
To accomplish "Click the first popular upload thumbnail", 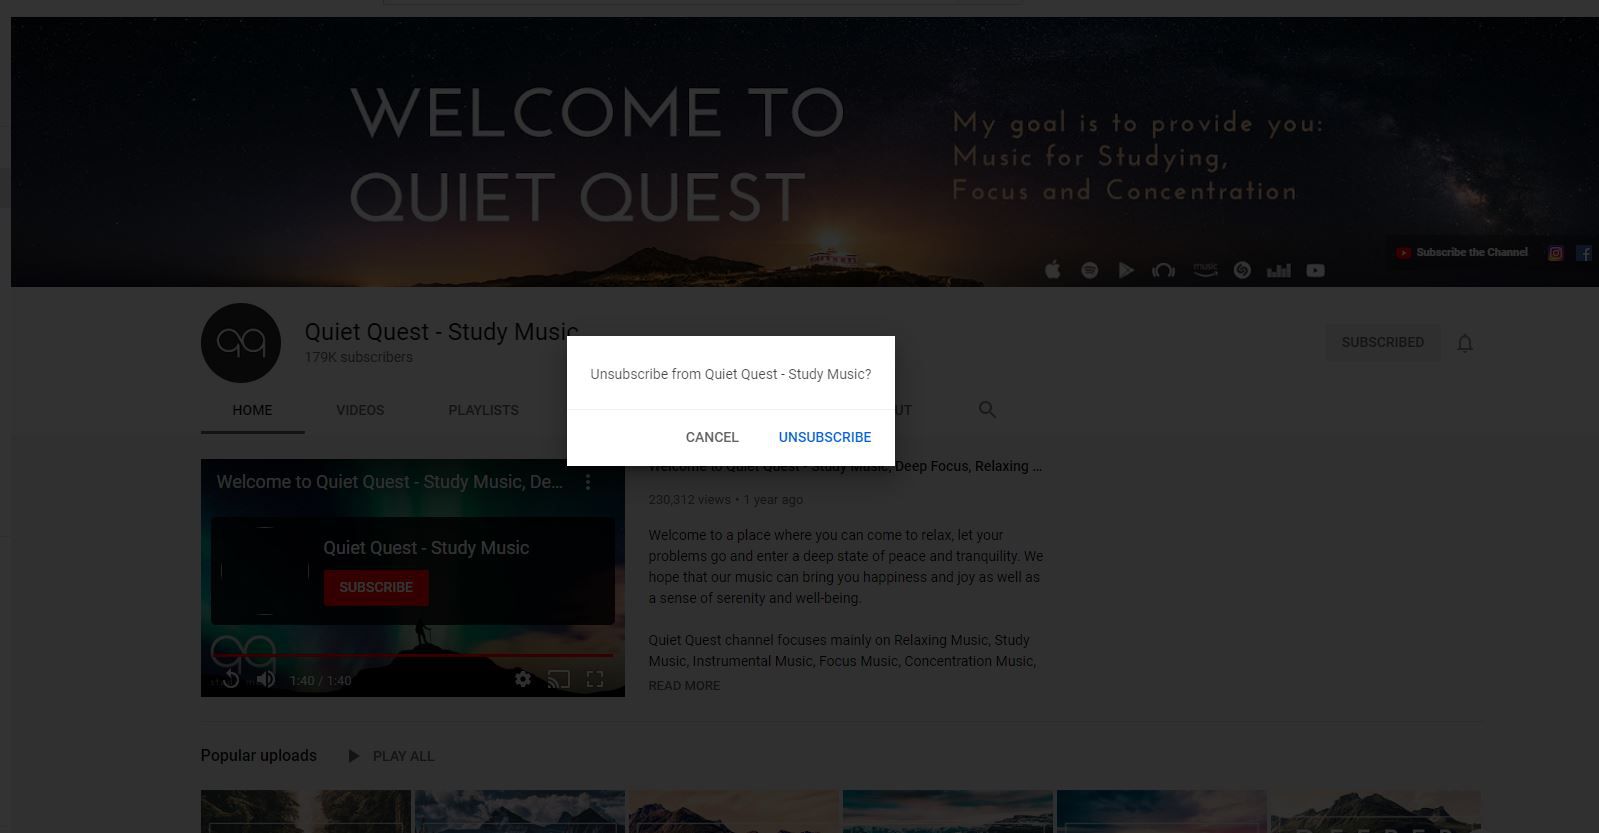I will coord(306,811).
